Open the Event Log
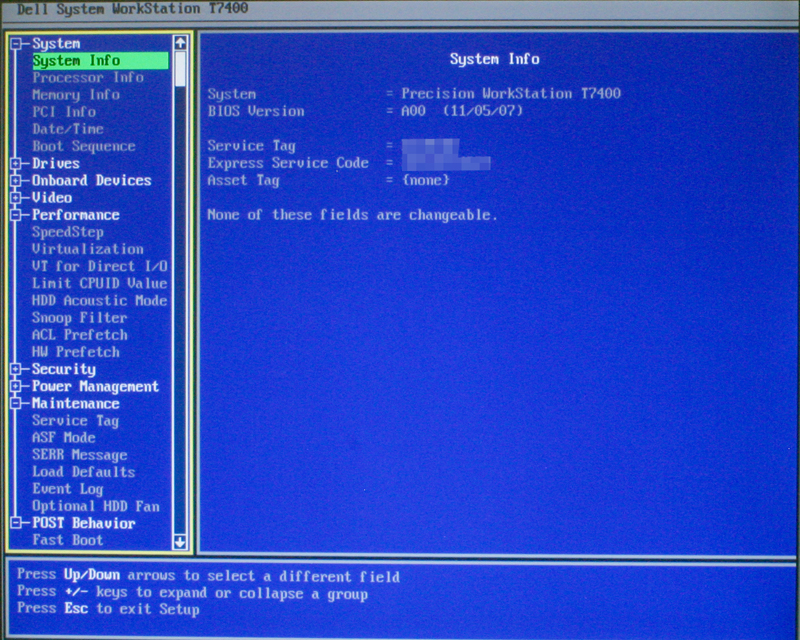Viewport: 800px width, 640px height. (68, 489)
